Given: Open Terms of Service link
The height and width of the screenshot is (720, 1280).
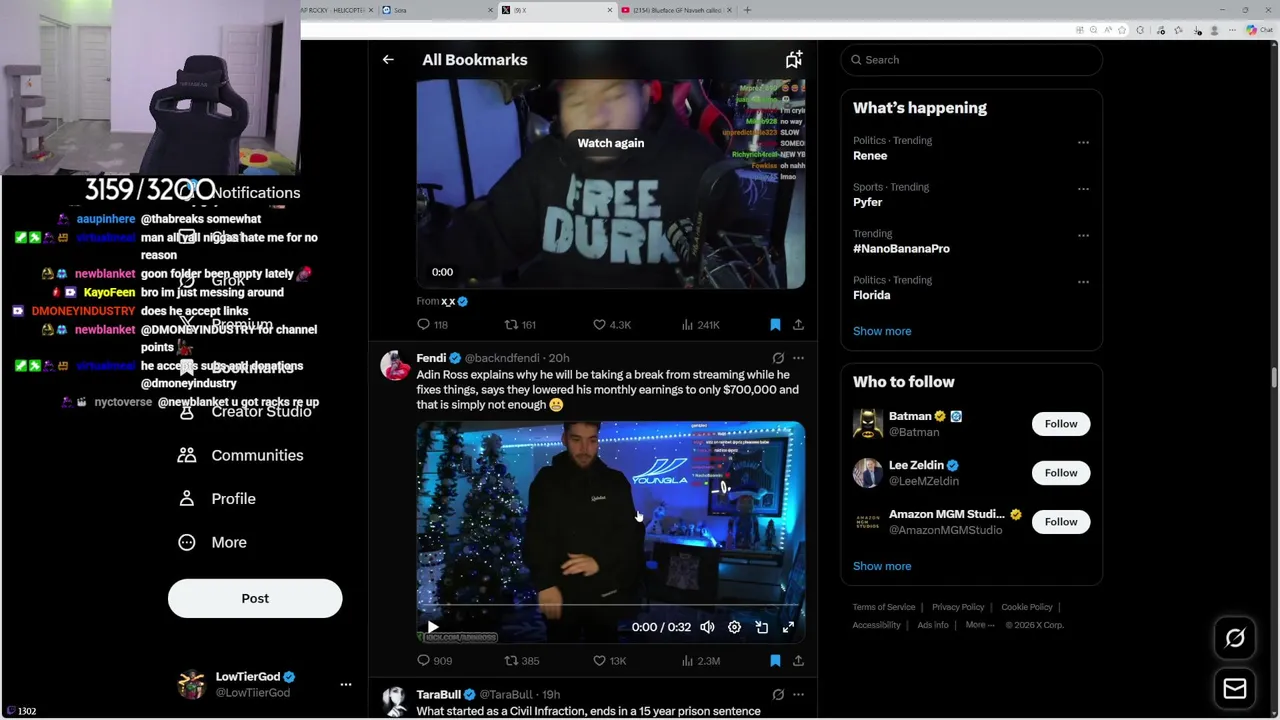Looking at the screenshot, I should coord(884,607).
